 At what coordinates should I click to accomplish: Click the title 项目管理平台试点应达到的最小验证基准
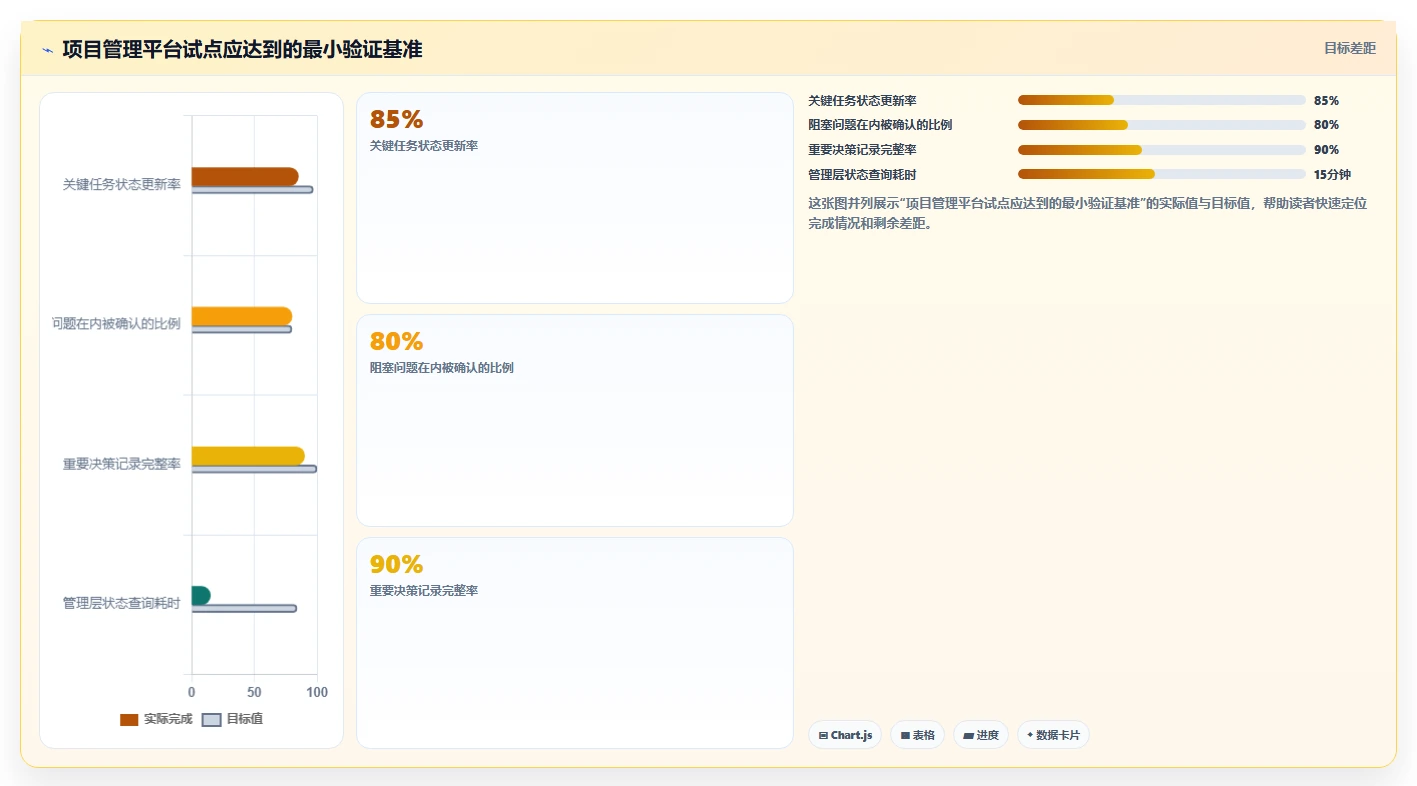(242, 49)
